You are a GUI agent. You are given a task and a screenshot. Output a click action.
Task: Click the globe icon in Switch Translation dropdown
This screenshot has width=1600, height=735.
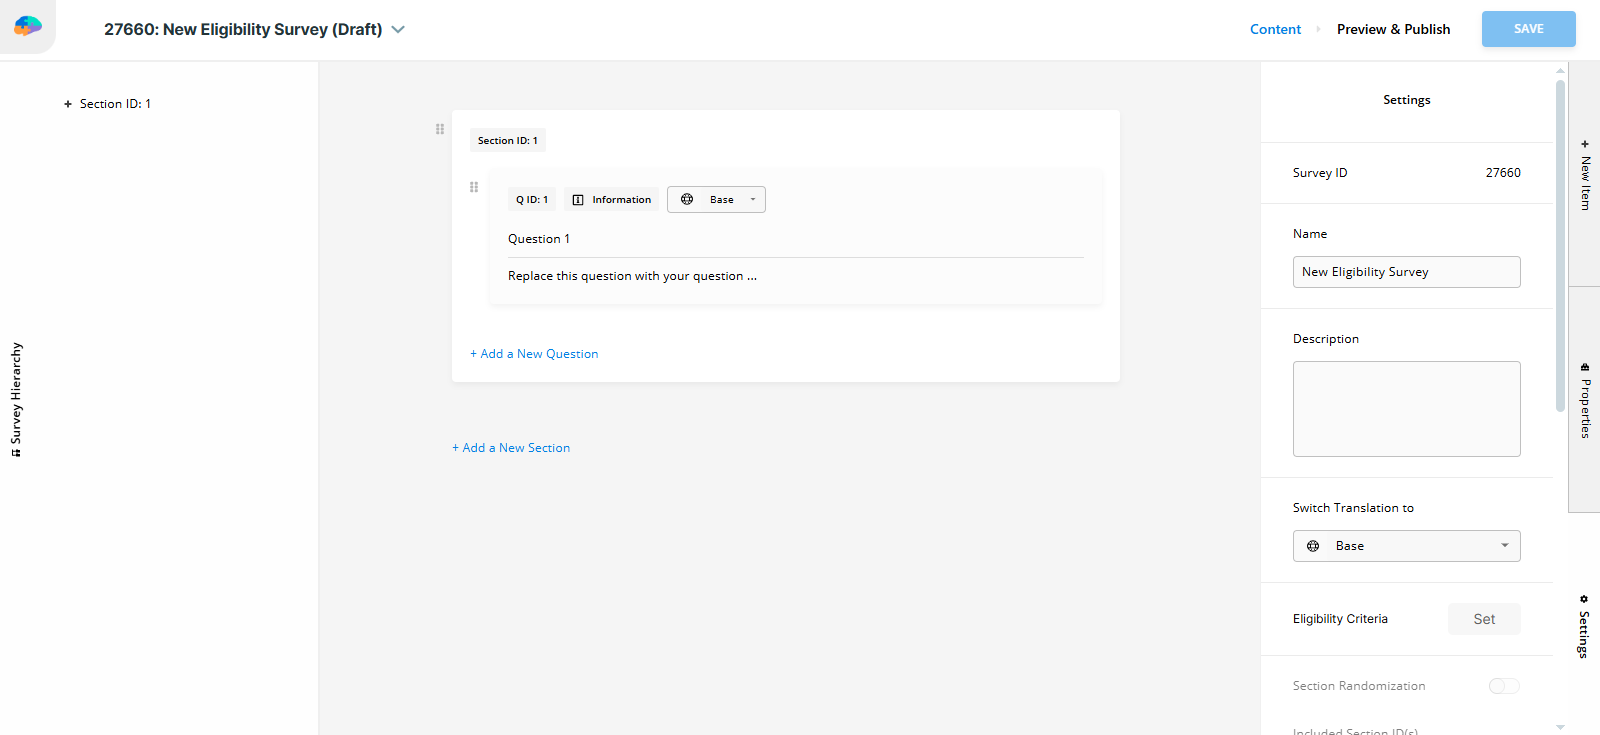tap(1313, 546)
